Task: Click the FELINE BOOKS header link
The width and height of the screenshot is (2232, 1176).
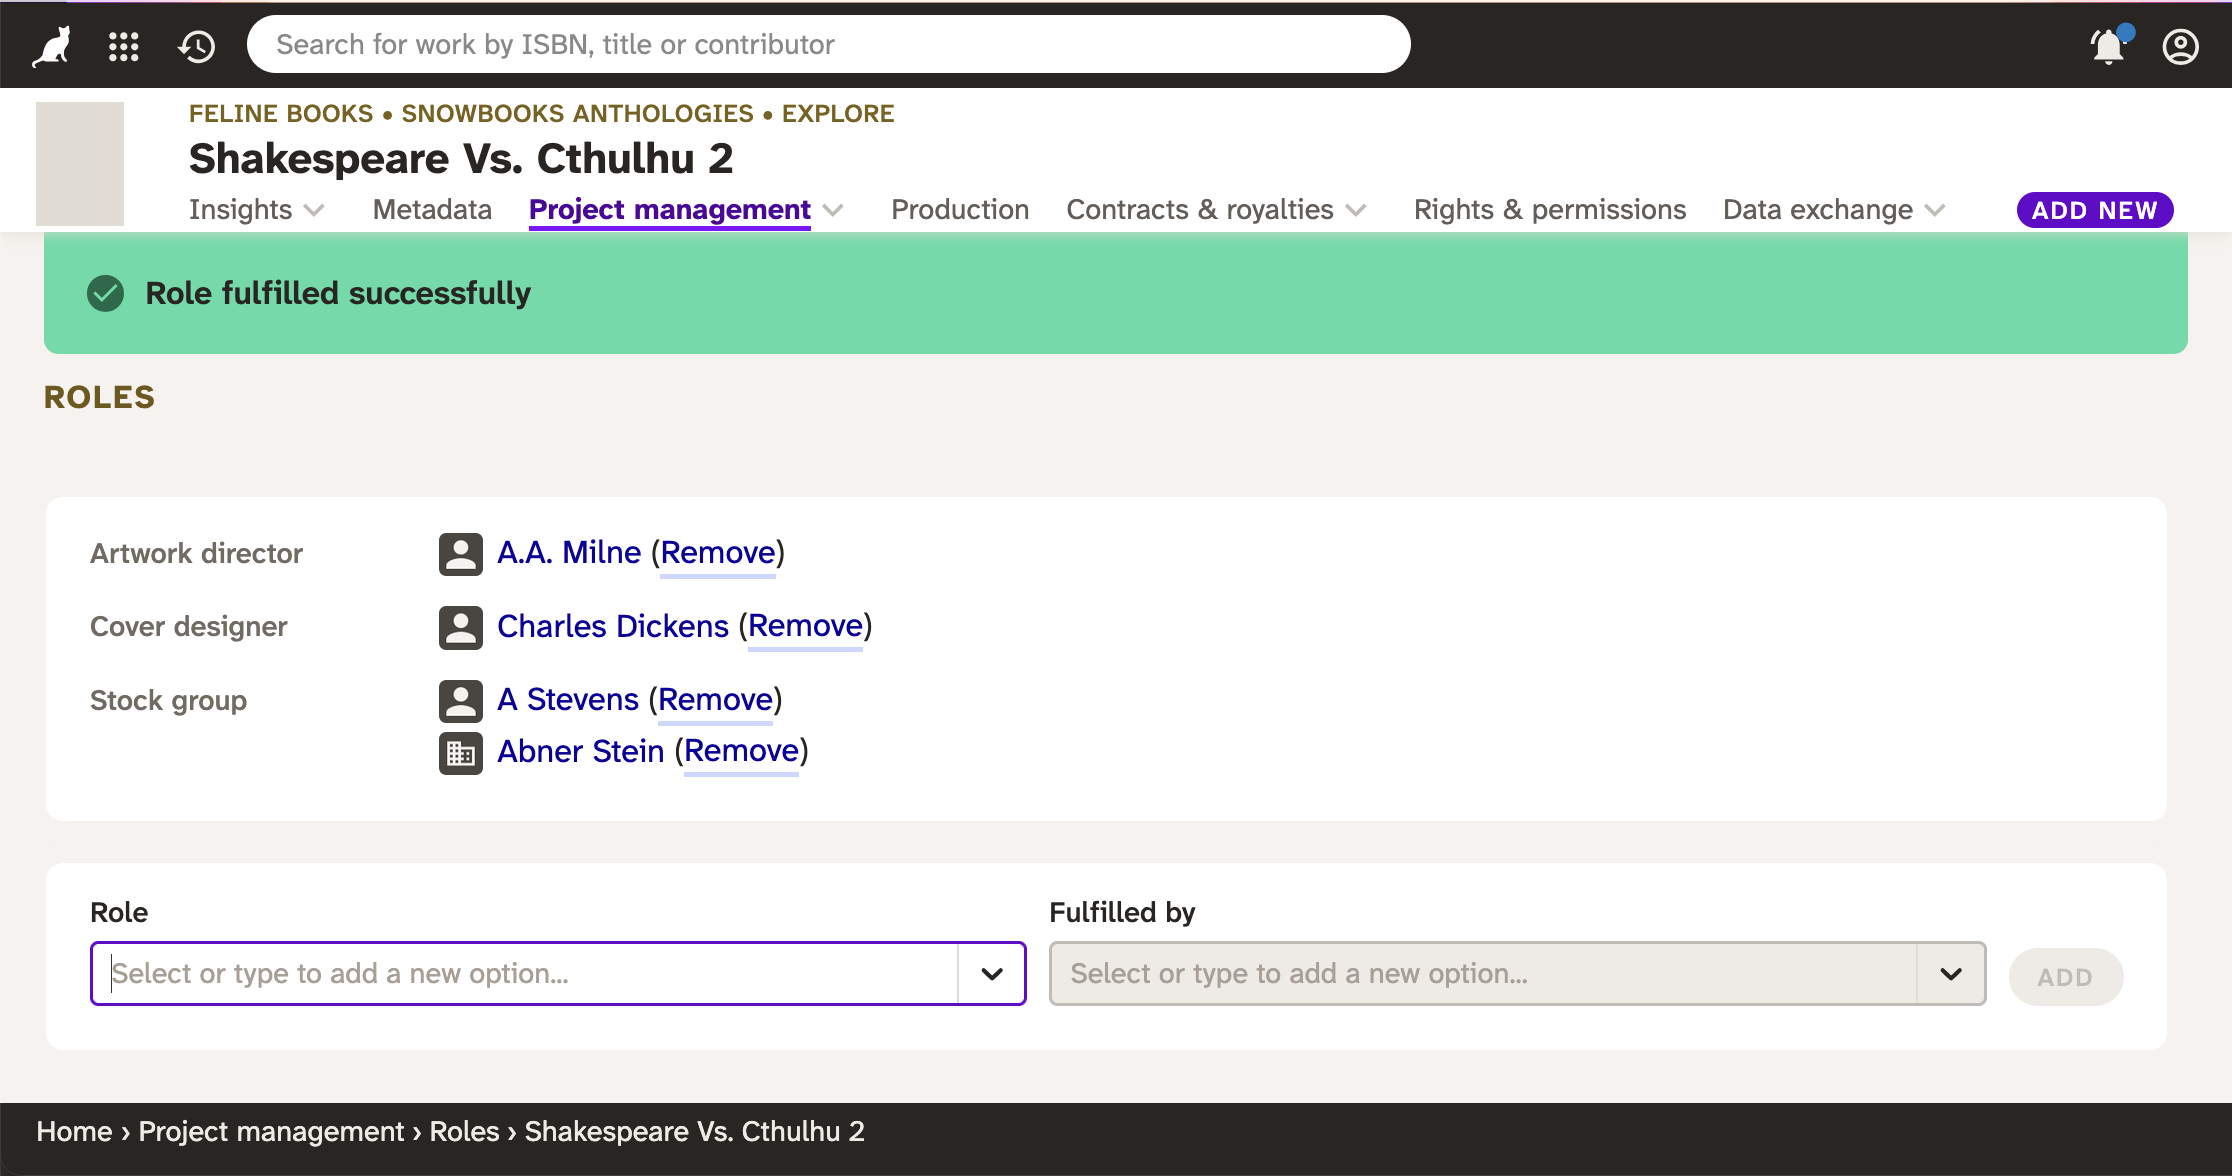Action: click(281, 114)
